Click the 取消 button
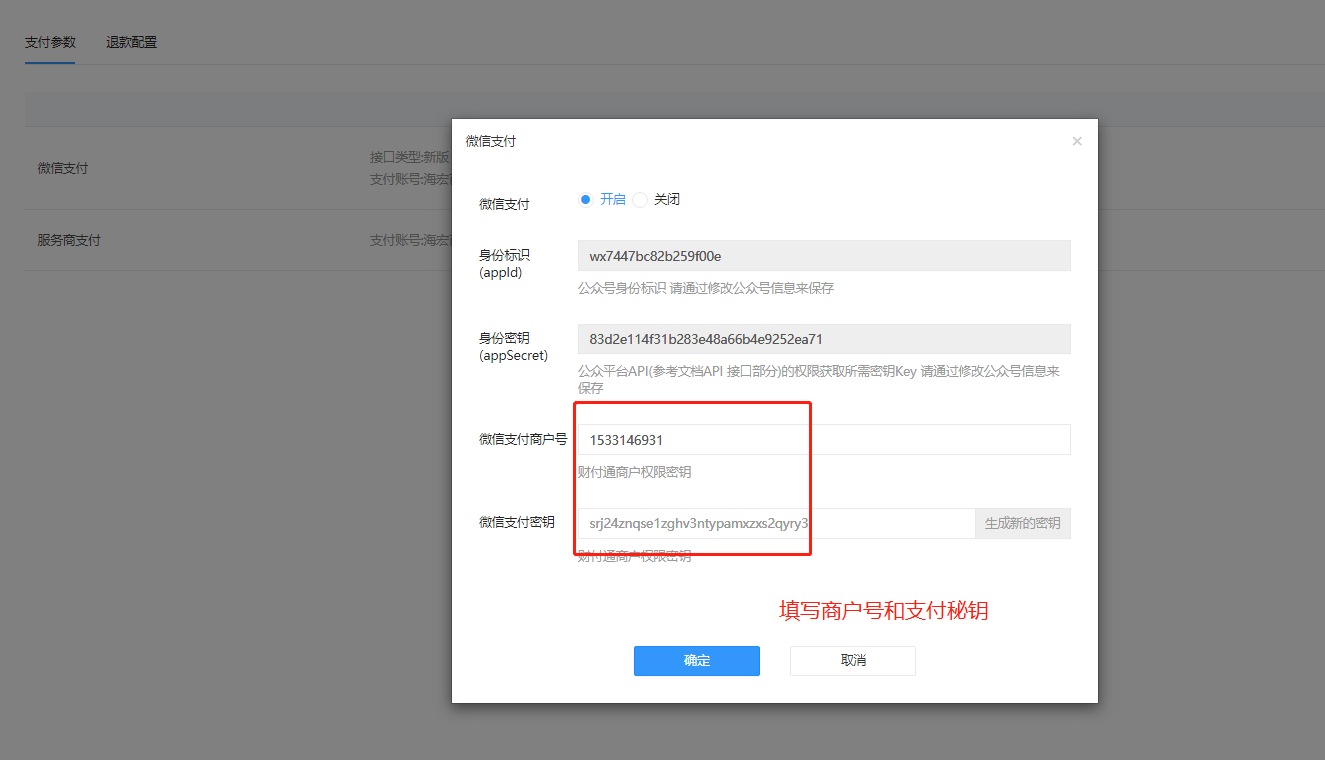Viewport: 1325px width, 760px height. pos(853,661)
